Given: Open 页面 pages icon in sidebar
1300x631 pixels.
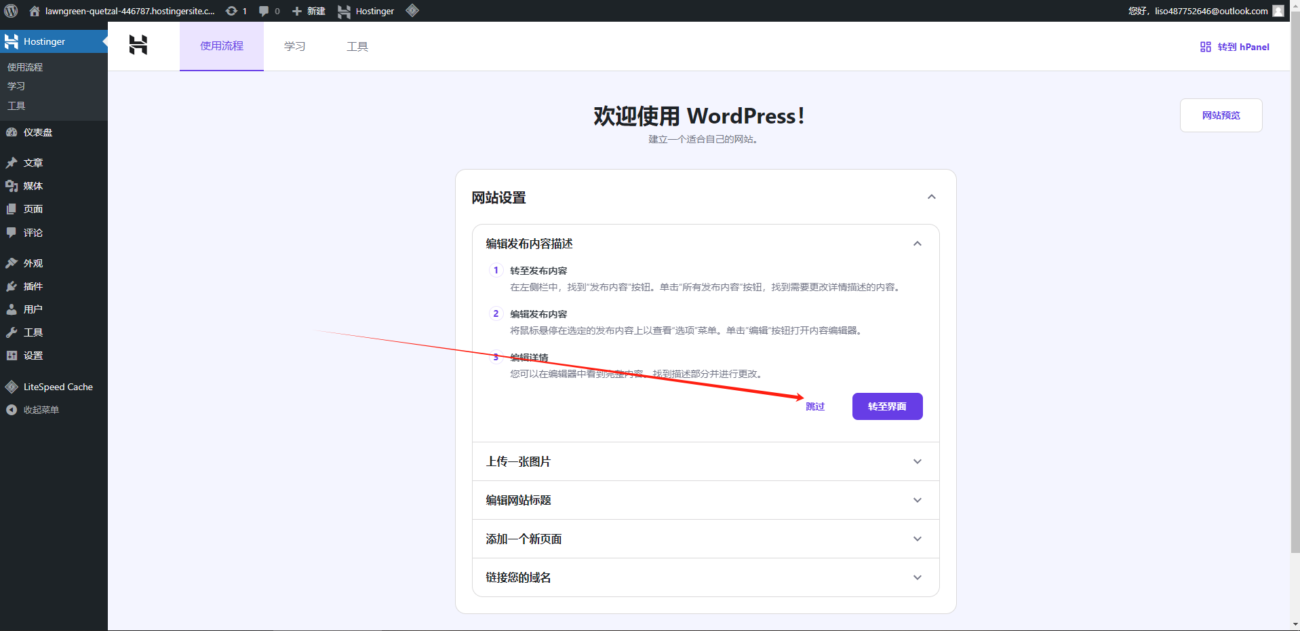Looking at the screenshot, I should coord(12,209).
